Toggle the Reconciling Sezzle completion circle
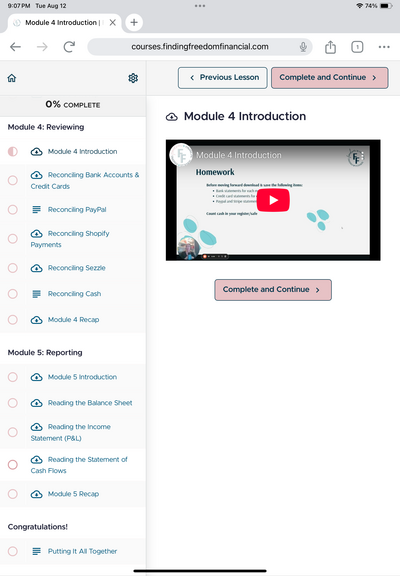The image size is (400, 576). (x=13, y=268)
